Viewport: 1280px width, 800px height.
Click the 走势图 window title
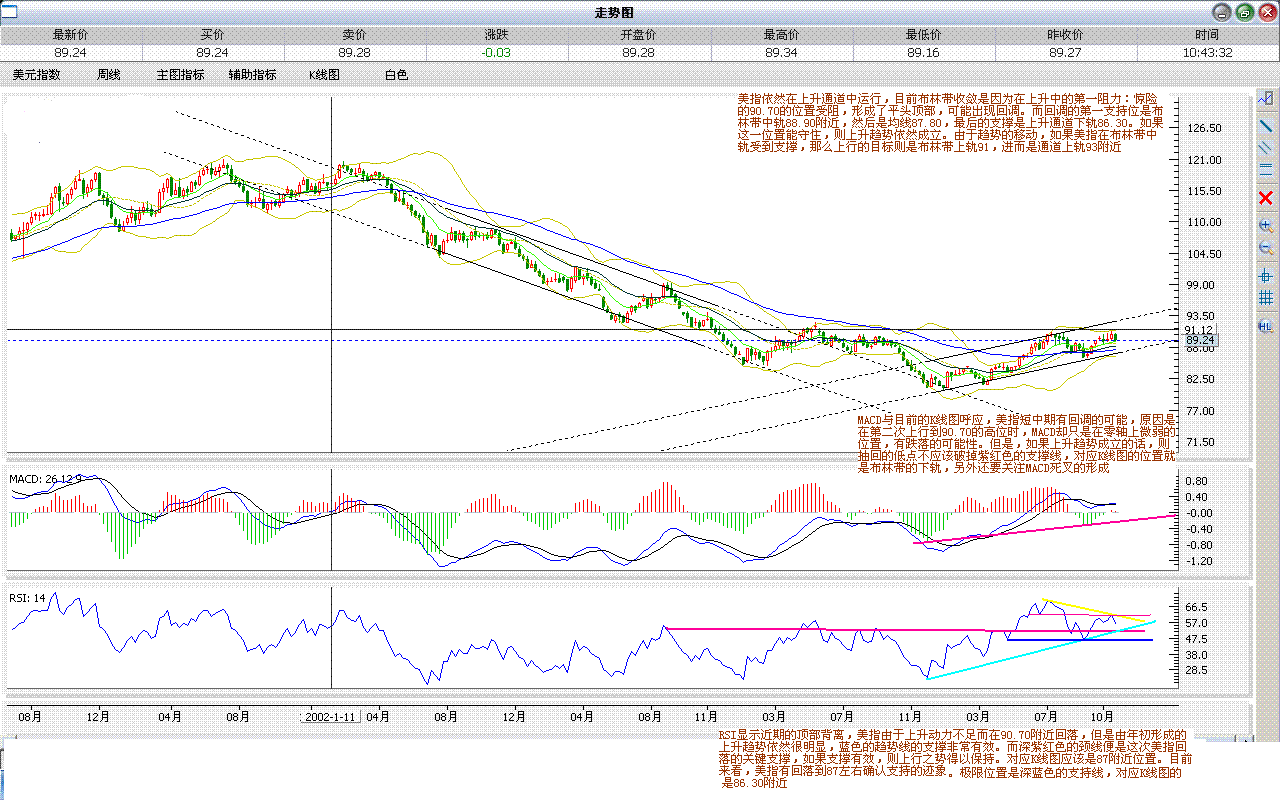click(x=614, y=13)
